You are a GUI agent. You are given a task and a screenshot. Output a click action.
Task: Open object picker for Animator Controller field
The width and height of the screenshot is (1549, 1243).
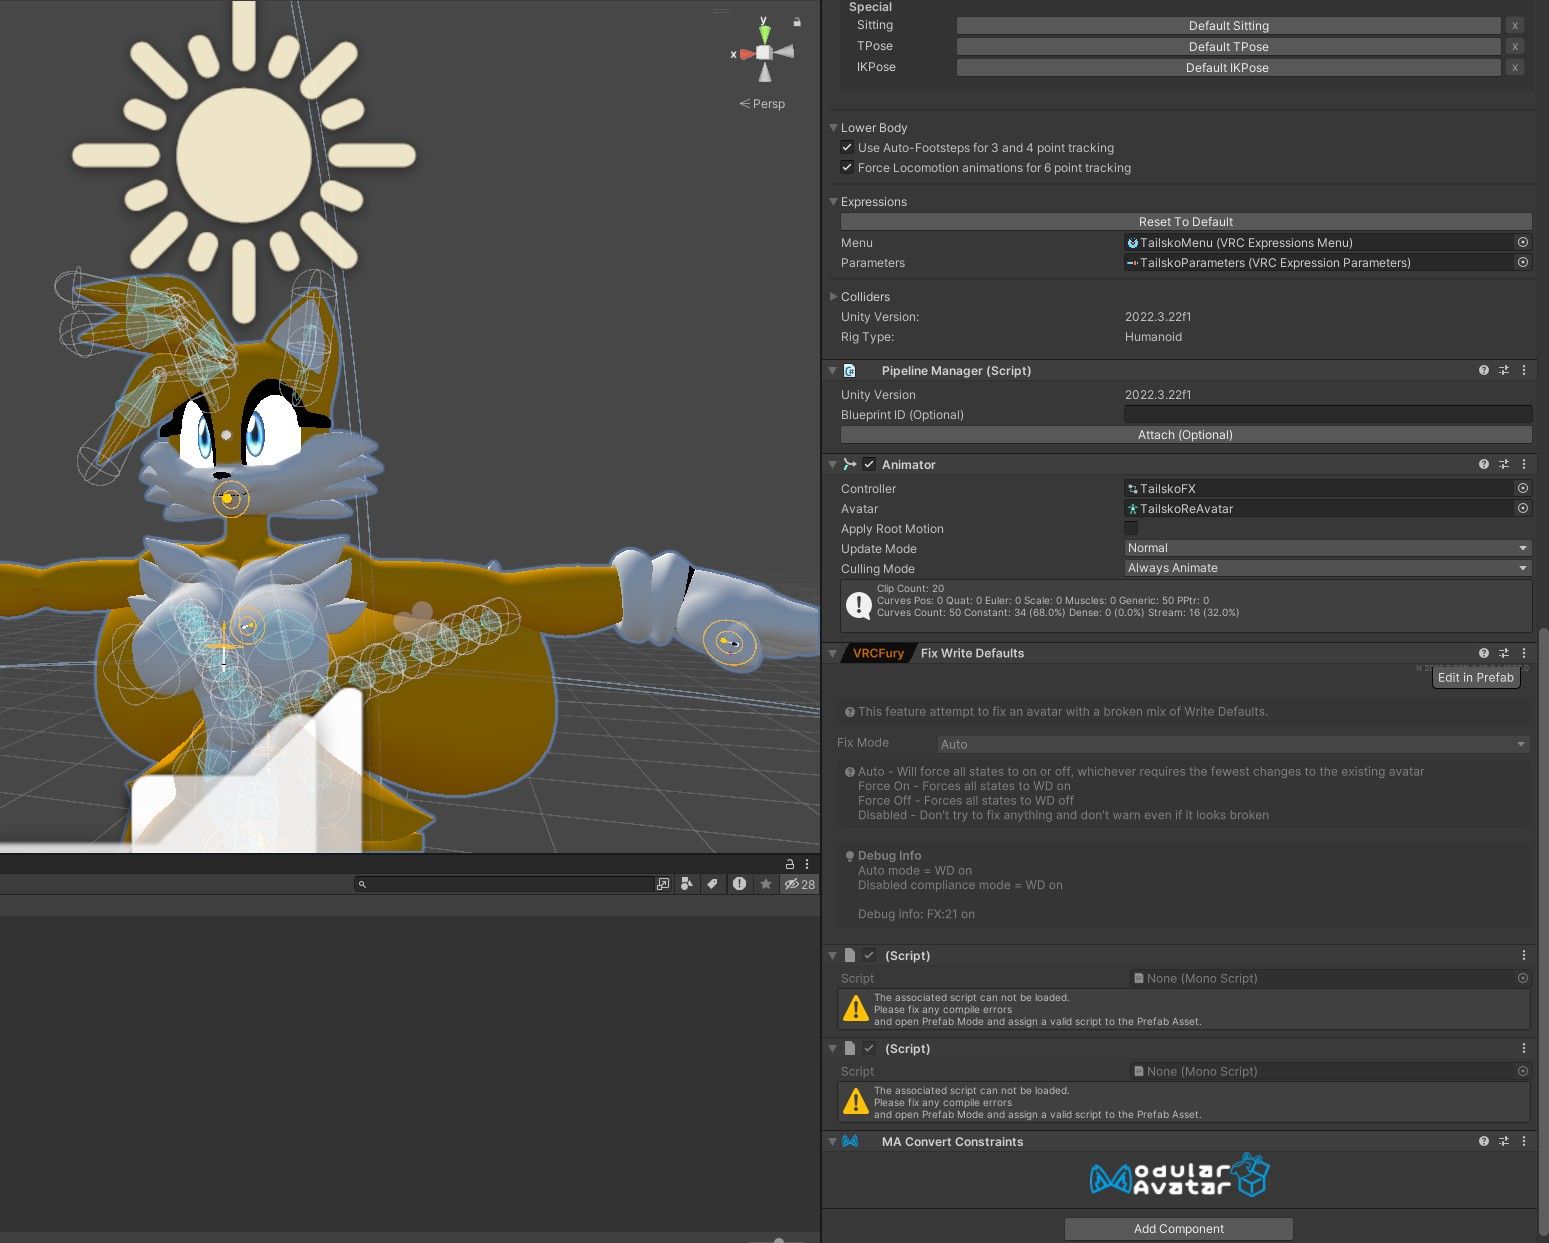pos(1523,488)
